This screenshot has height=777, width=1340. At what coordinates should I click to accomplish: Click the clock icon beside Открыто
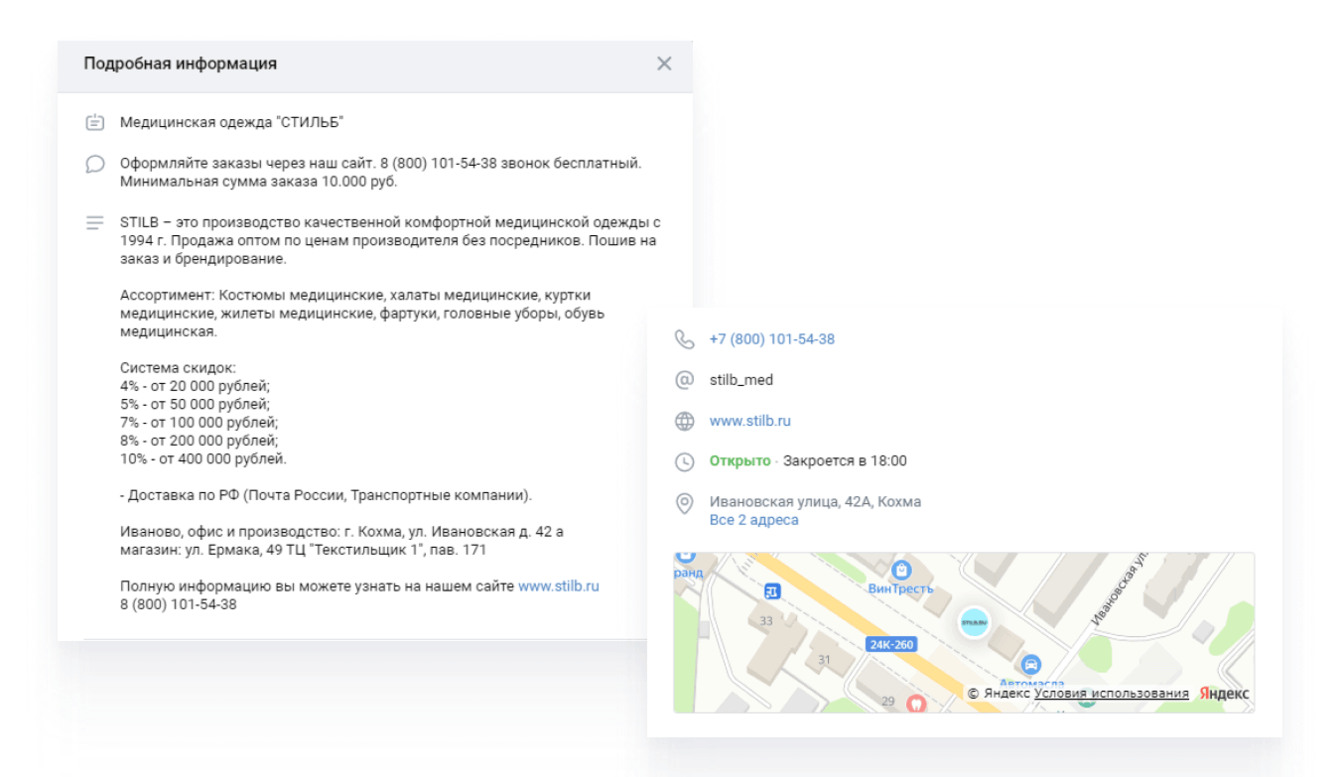pos(685,461)
